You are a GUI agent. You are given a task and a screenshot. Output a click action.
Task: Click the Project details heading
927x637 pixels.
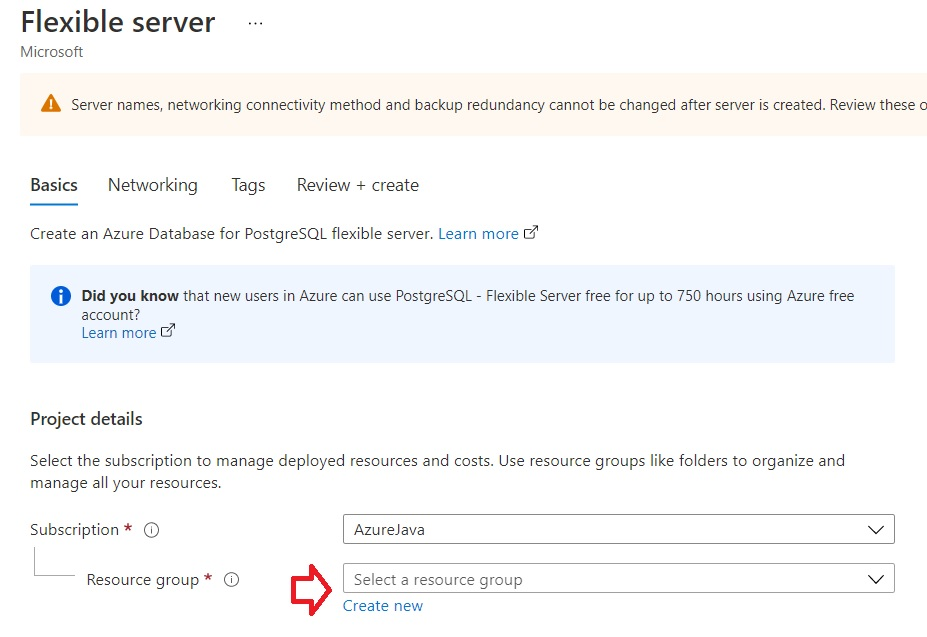(x=86, y=419)
